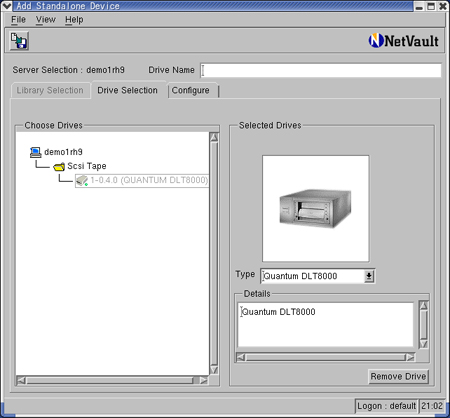Select the Scsi Tape tree node
The width and height of the screenshot is (450, 418).
87,166
